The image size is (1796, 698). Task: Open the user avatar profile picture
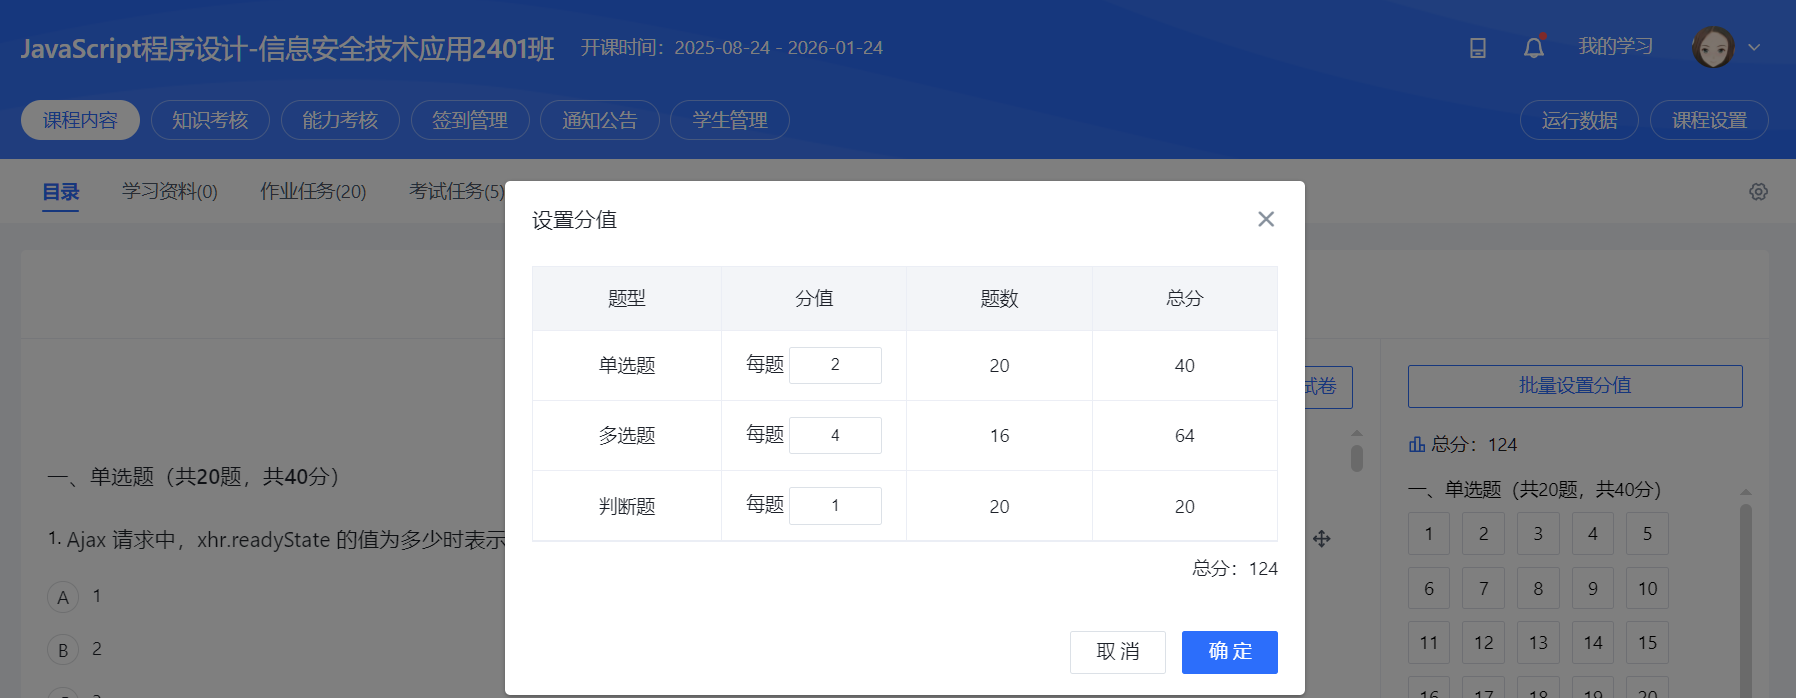[x=1713, y=47]
